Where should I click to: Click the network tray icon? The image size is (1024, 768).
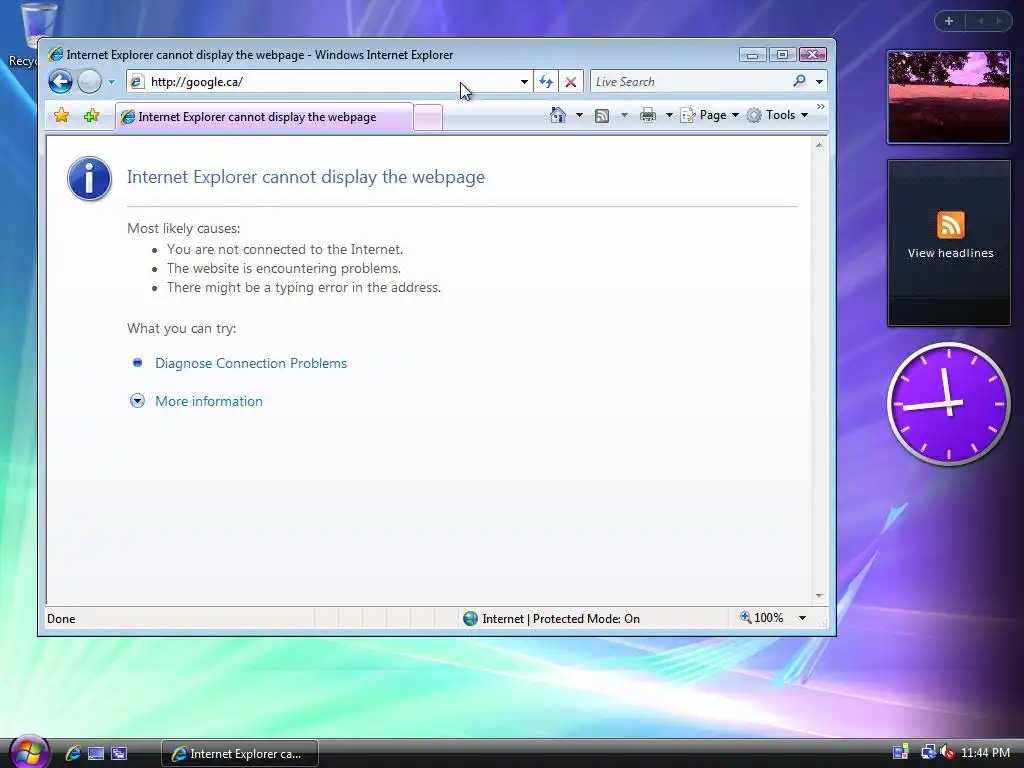(928, 752)
